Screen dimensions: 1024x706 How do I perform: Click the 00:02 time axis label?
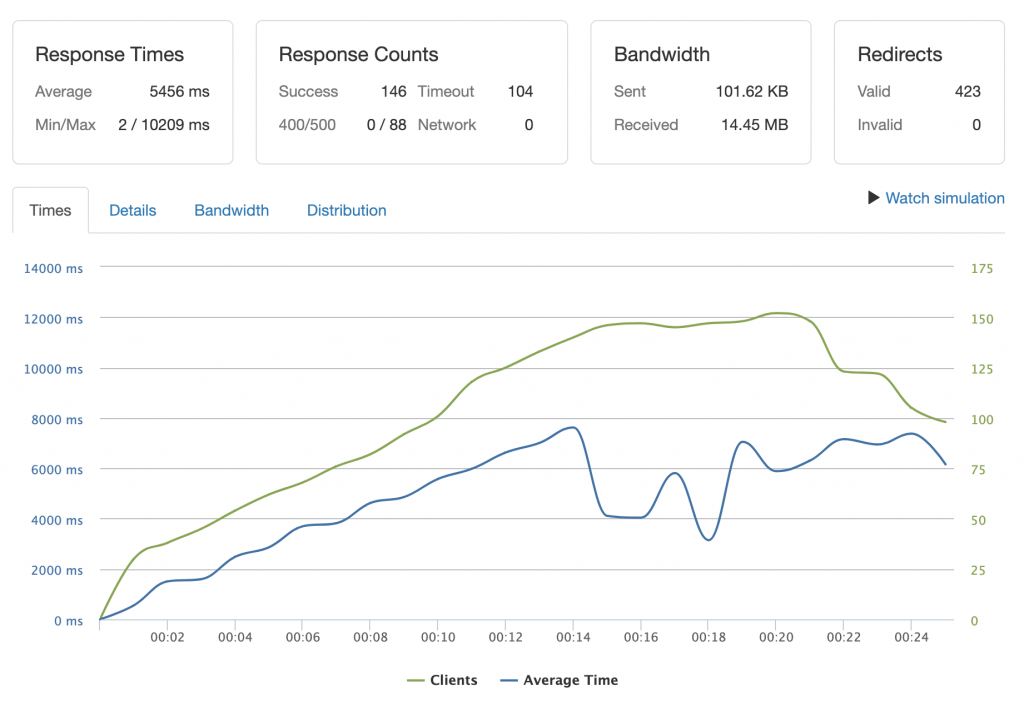point(167,637)
